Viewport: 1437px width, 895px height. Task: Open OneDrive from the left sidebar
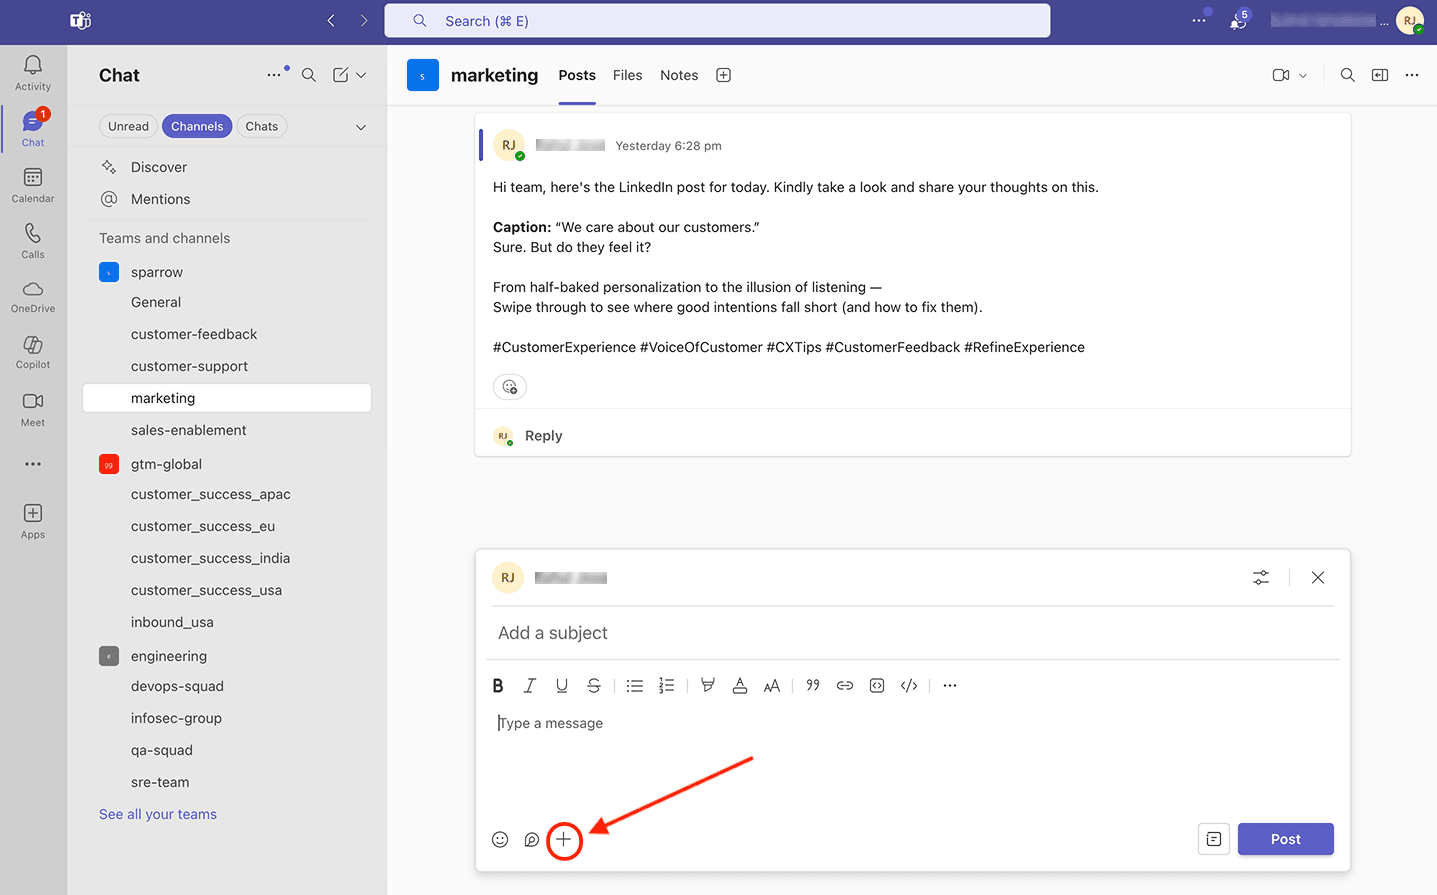33,295
